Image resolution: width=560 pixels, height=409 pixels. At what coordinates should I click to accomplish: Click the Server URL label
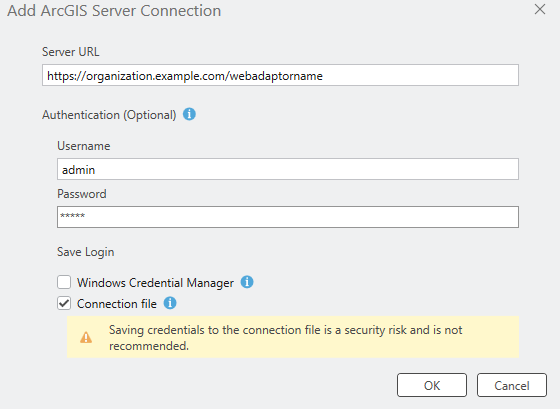[x=71, y=52]
